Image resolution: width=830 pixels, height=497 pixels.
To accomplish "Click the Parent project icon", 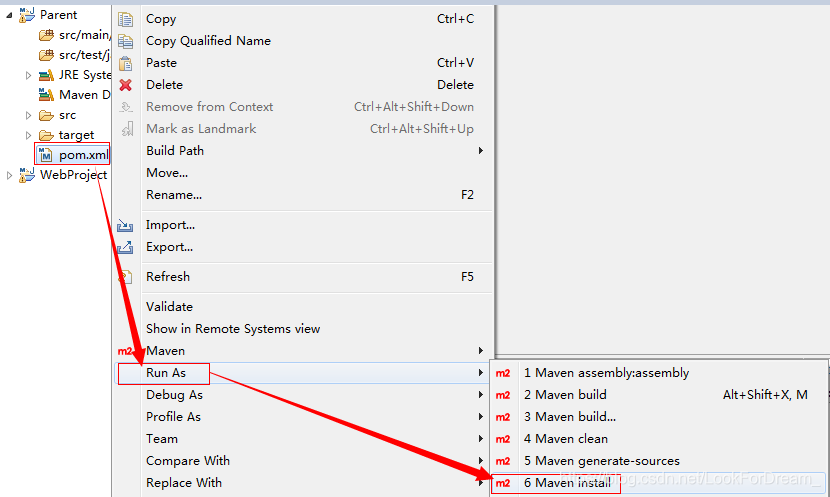I will [26, 15].
